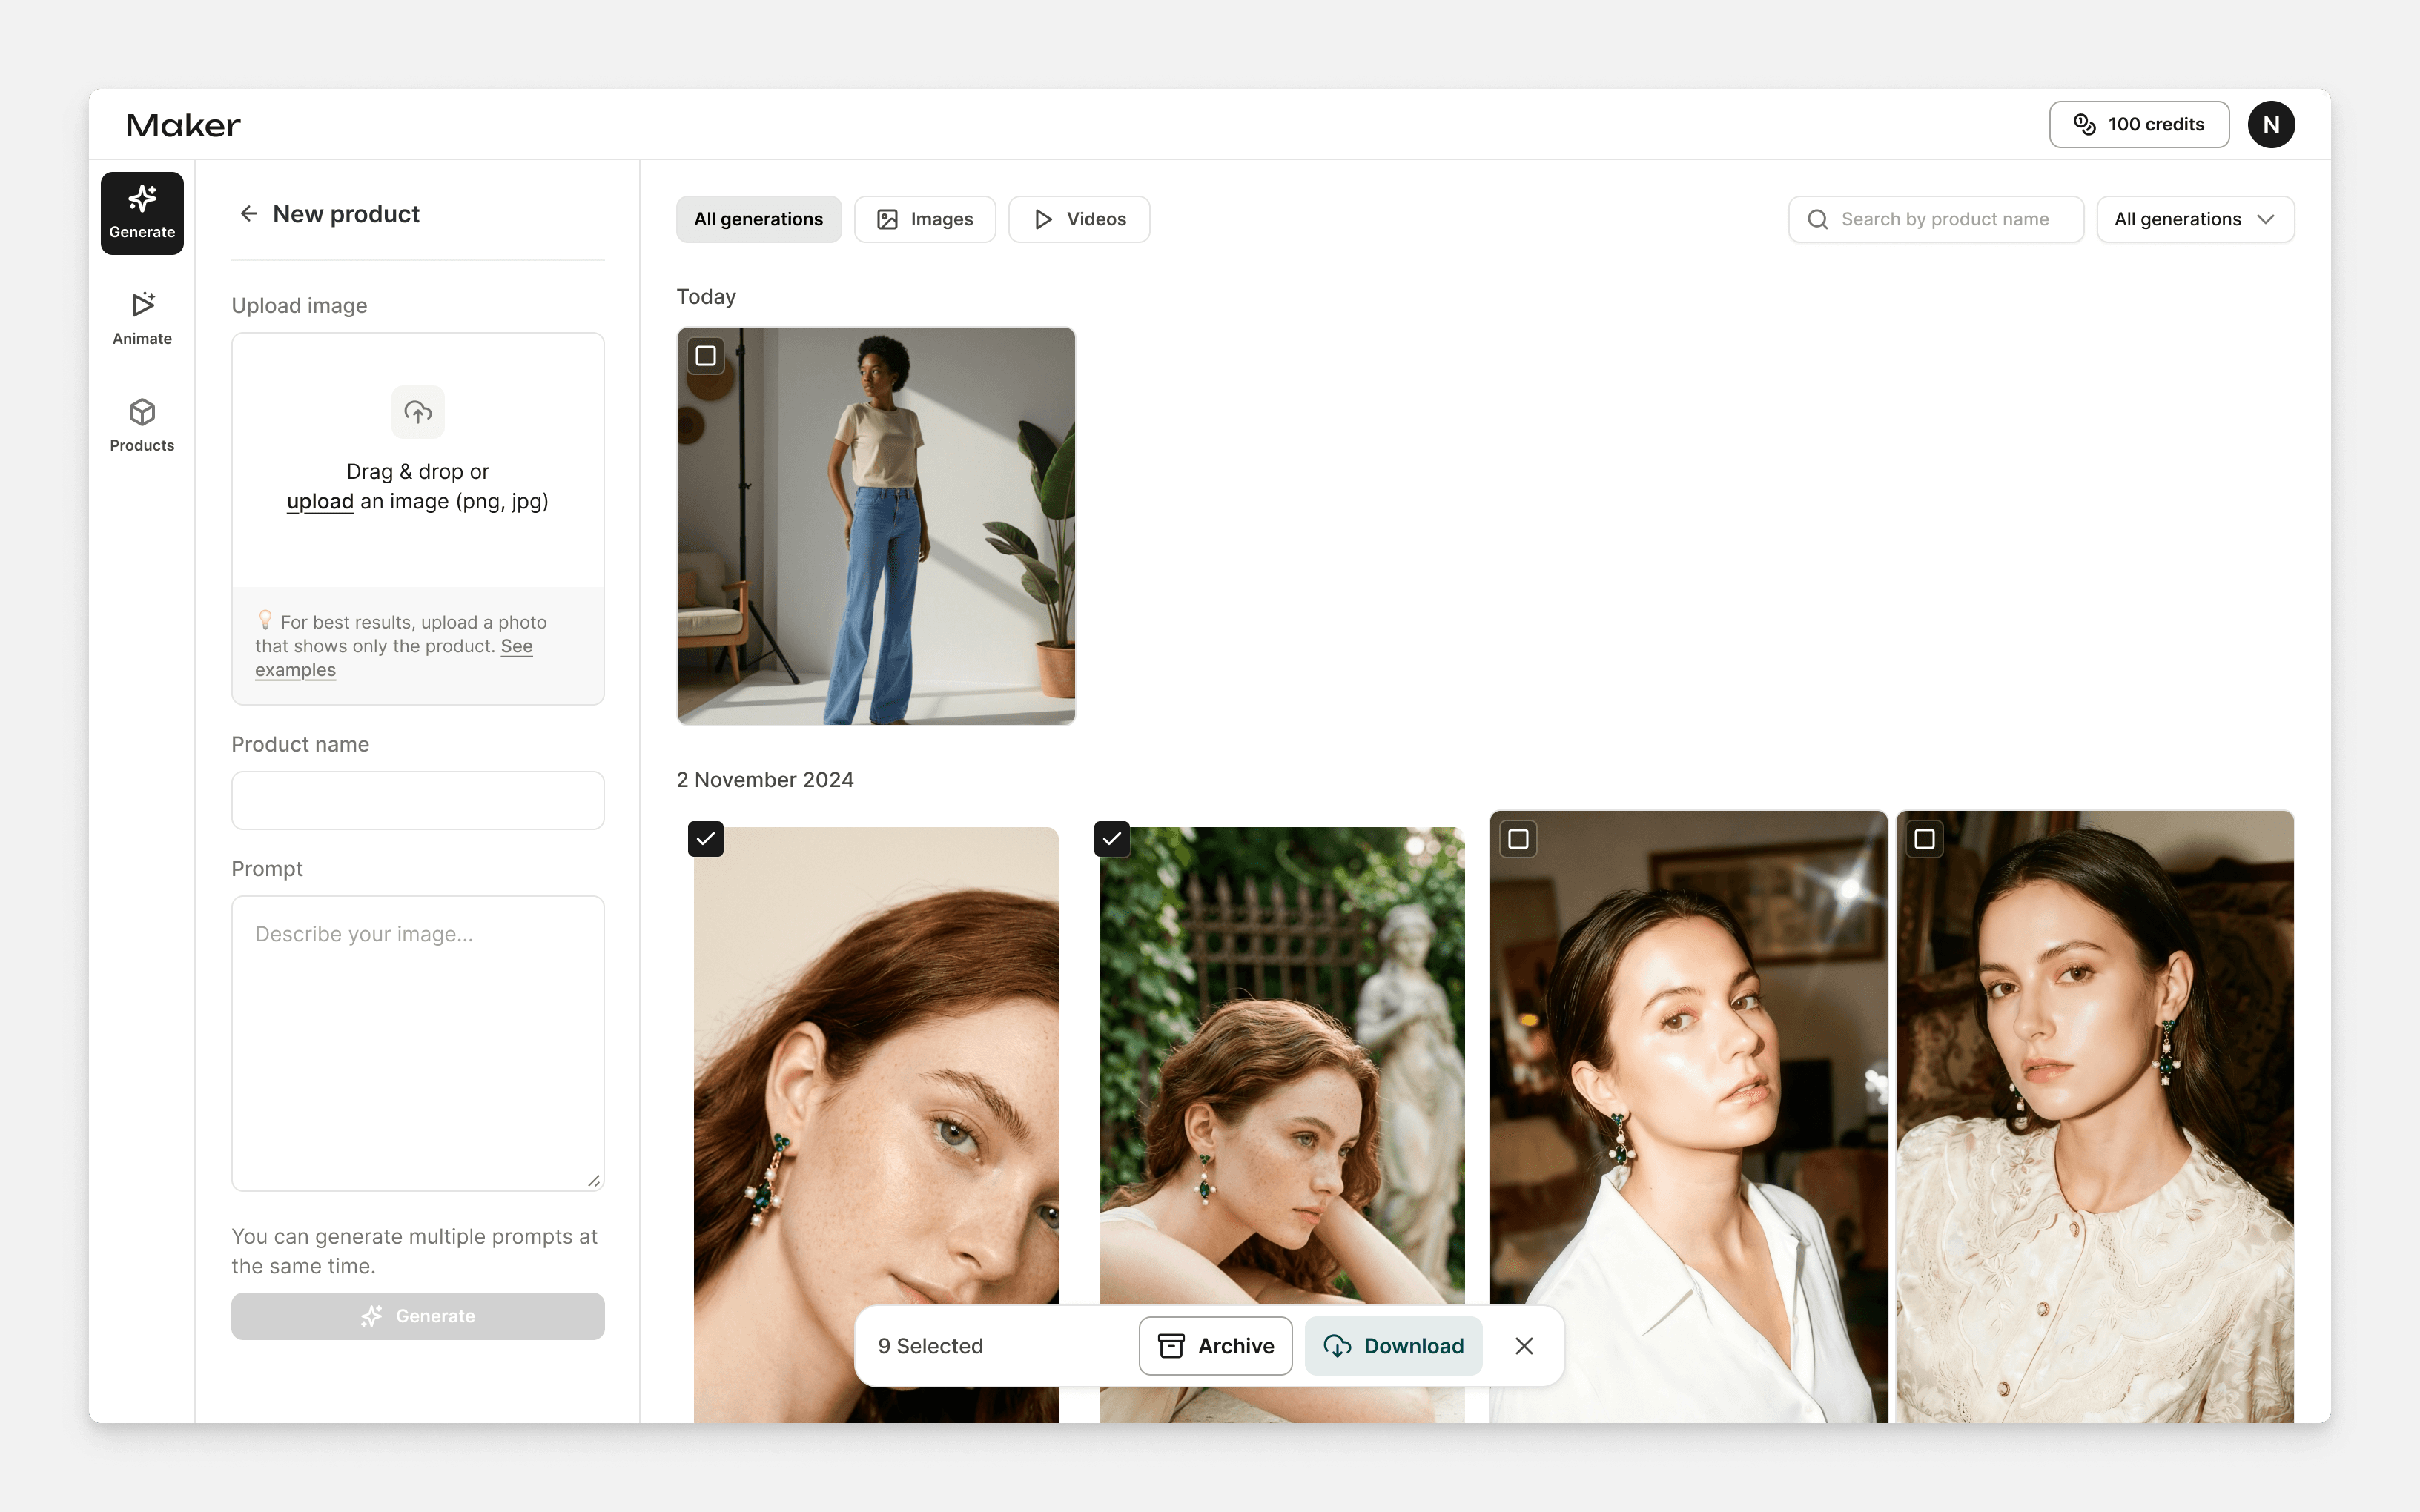Viewport: 2420px width, 1512px height.
Task: Click the cloud upload icon in dropzone
Action: point(418,412)
